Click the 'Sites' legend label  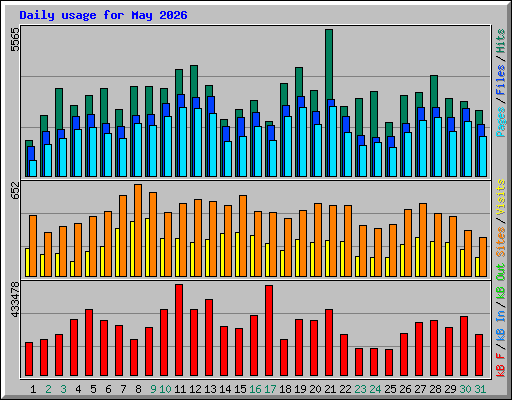pos(500,242)
